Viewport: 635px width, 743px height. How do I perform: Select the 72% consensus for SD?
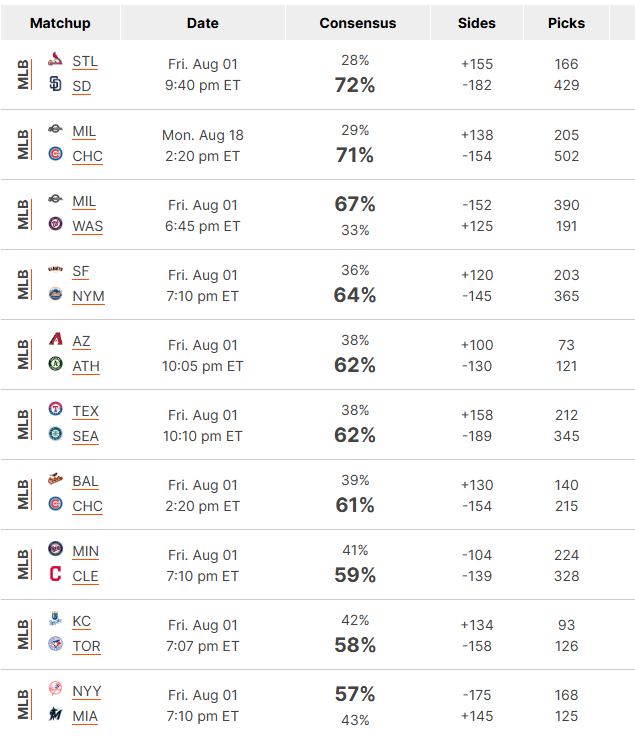355,85
